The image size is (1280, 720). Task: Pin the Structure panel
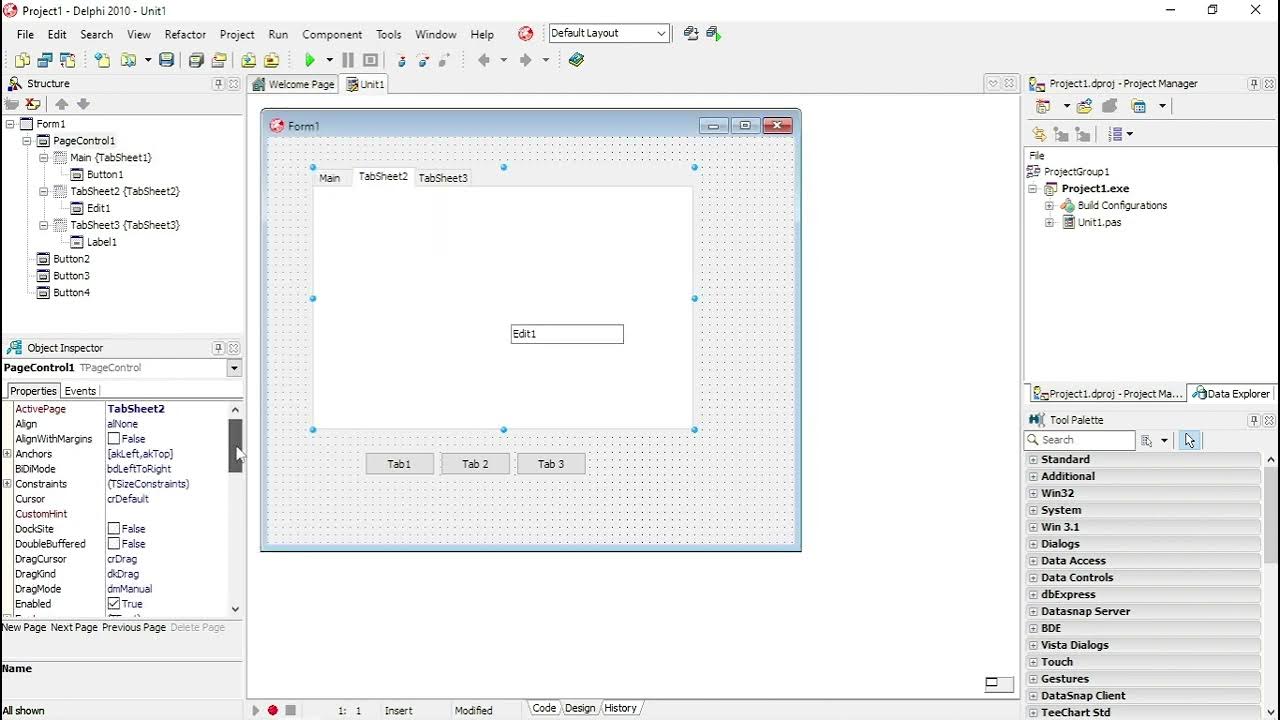[218, 84]
